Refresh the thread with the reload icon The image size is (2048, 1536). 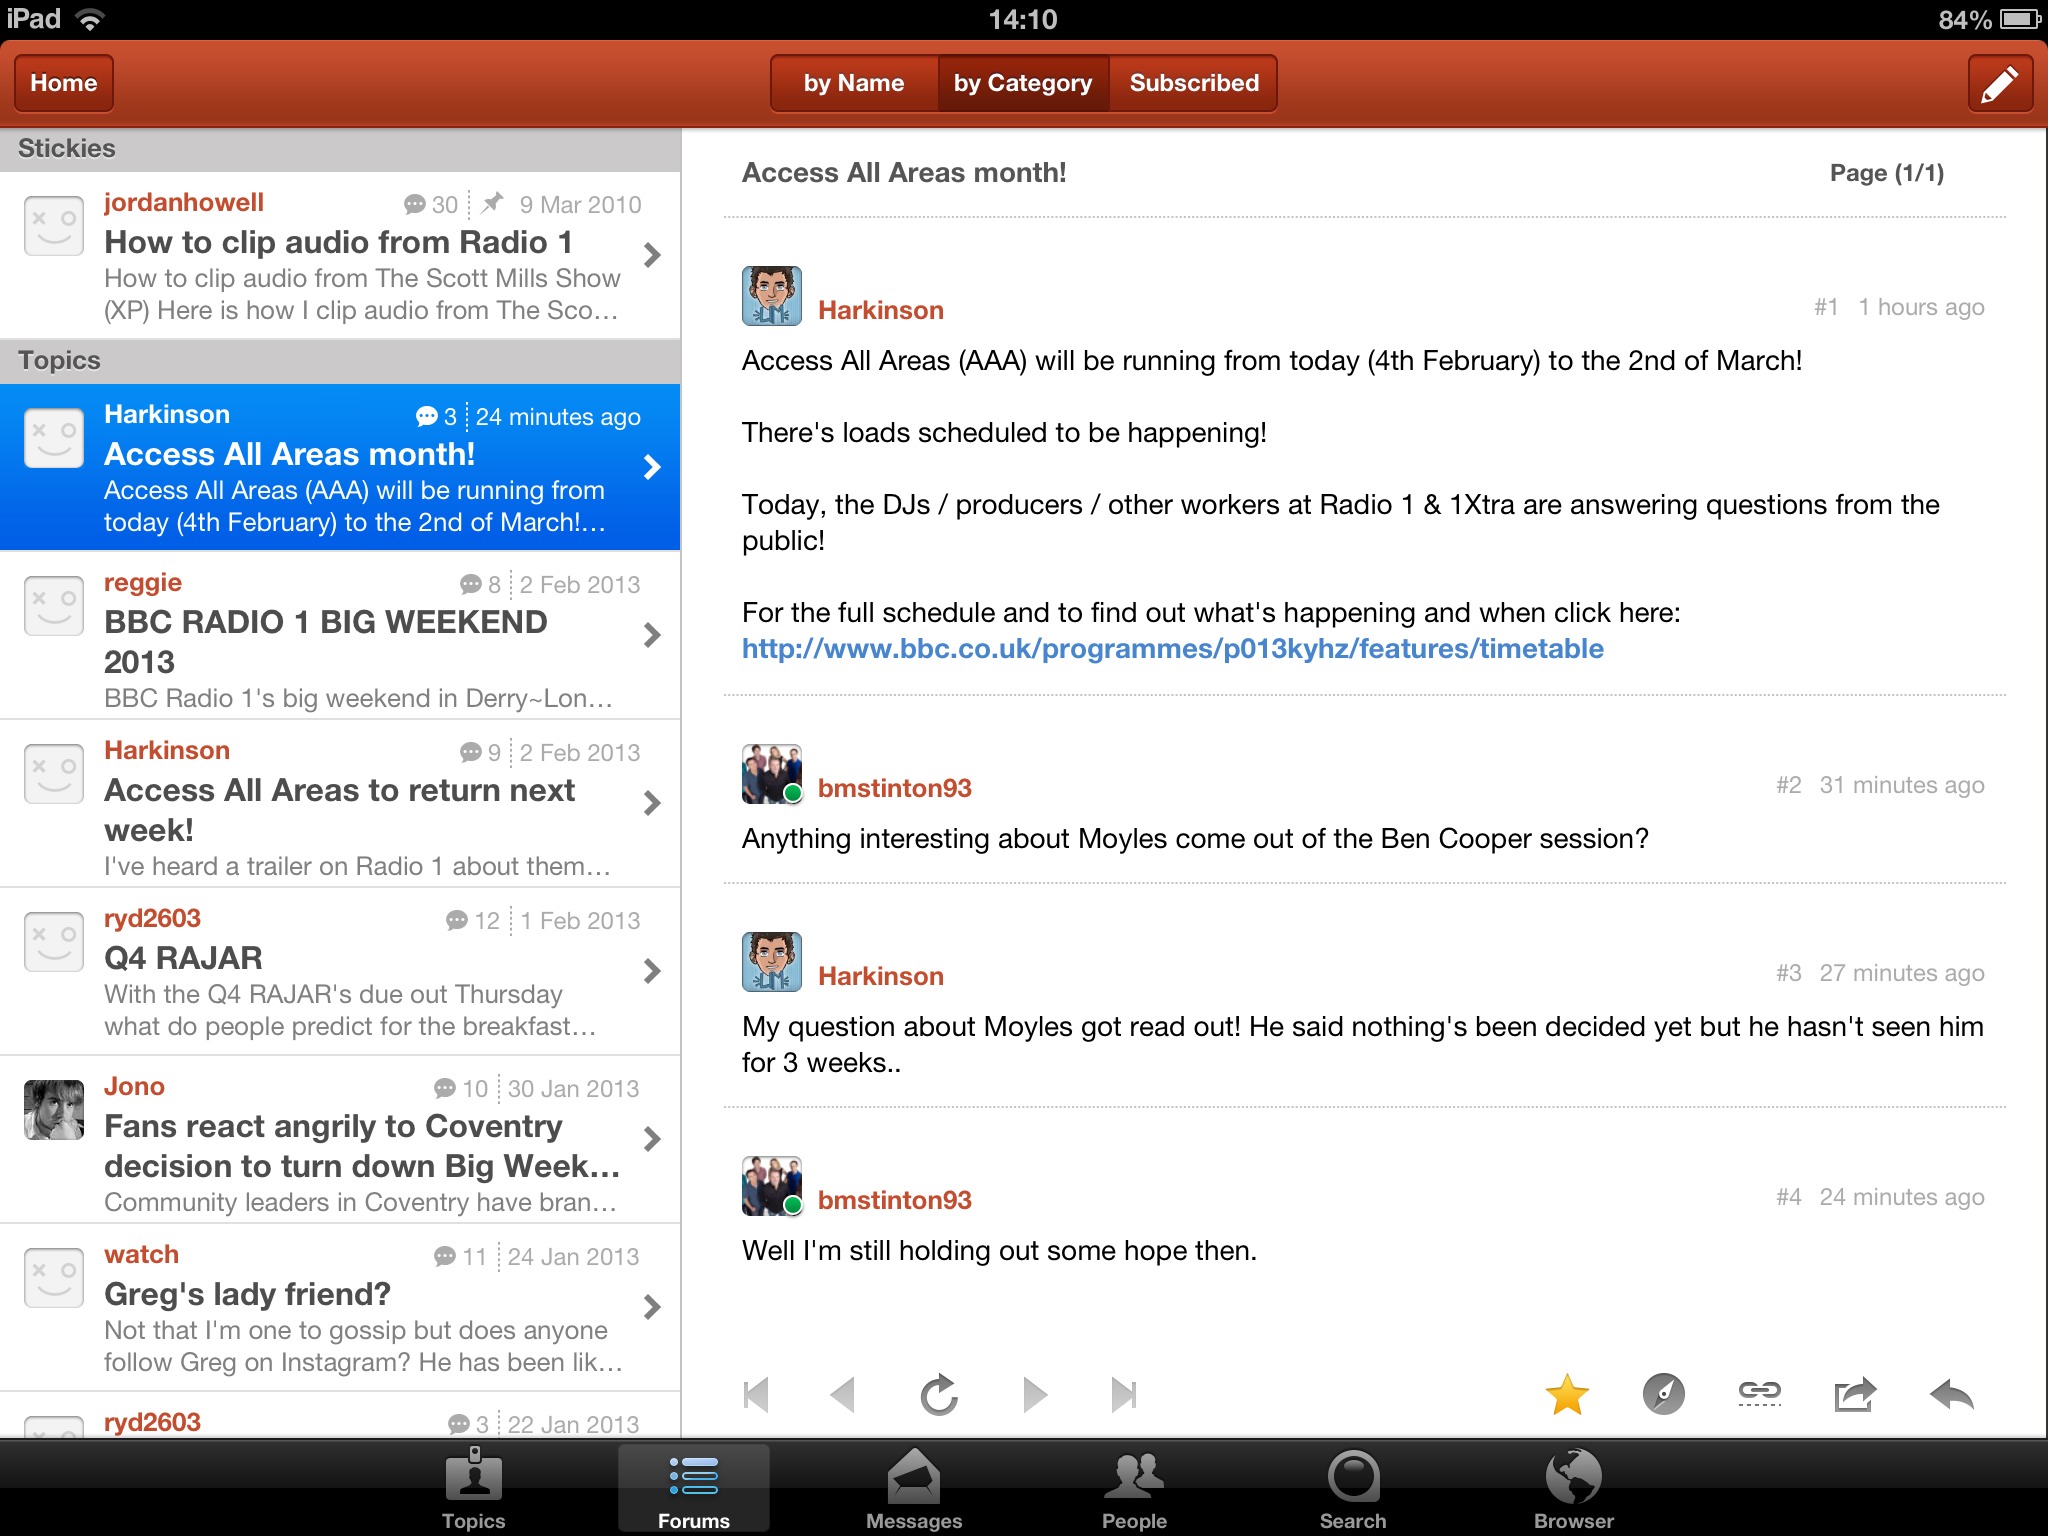[939, 1394]
